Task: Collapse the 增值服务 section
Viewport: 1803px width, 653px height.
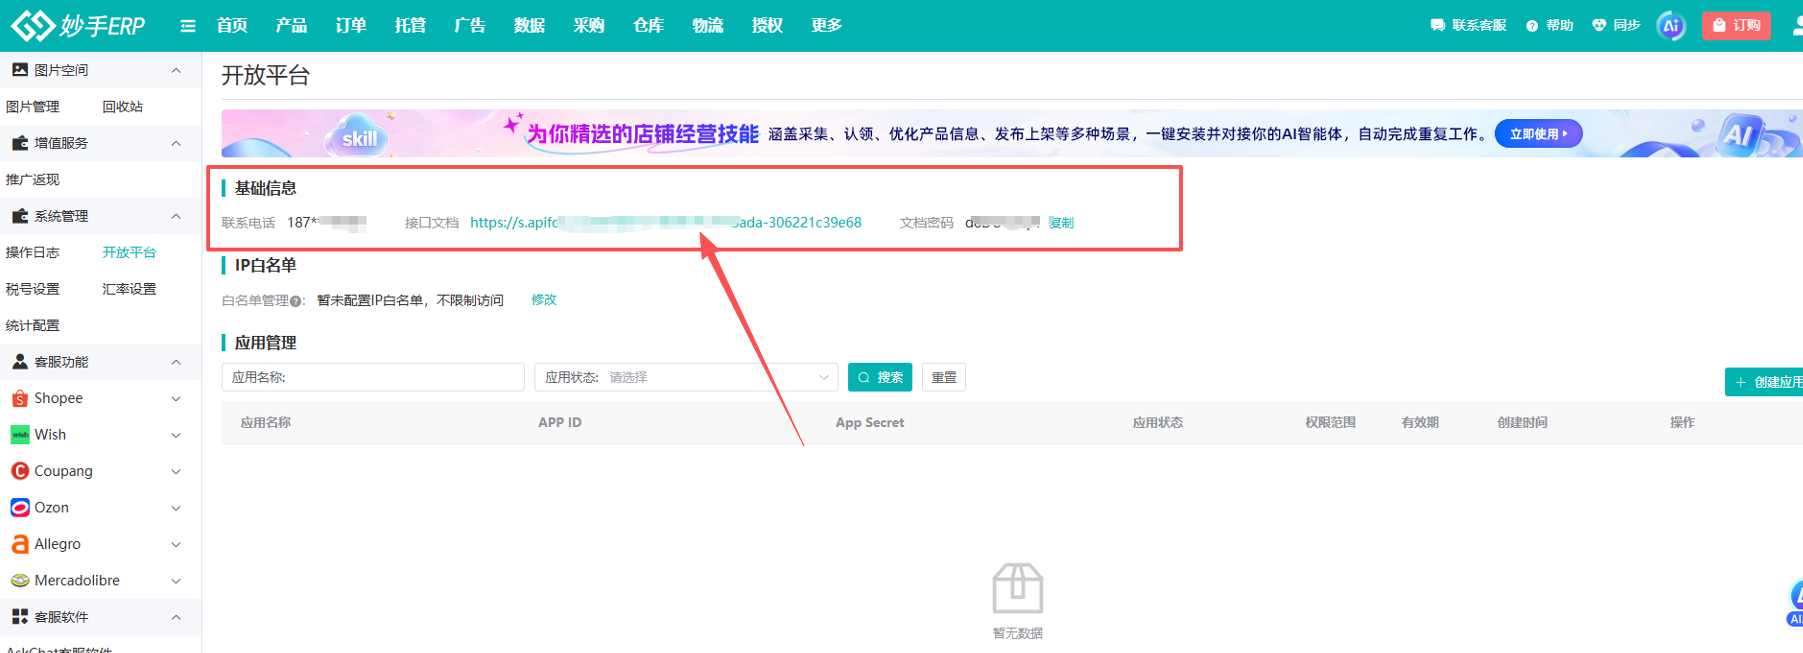Action: pos(176,143)
